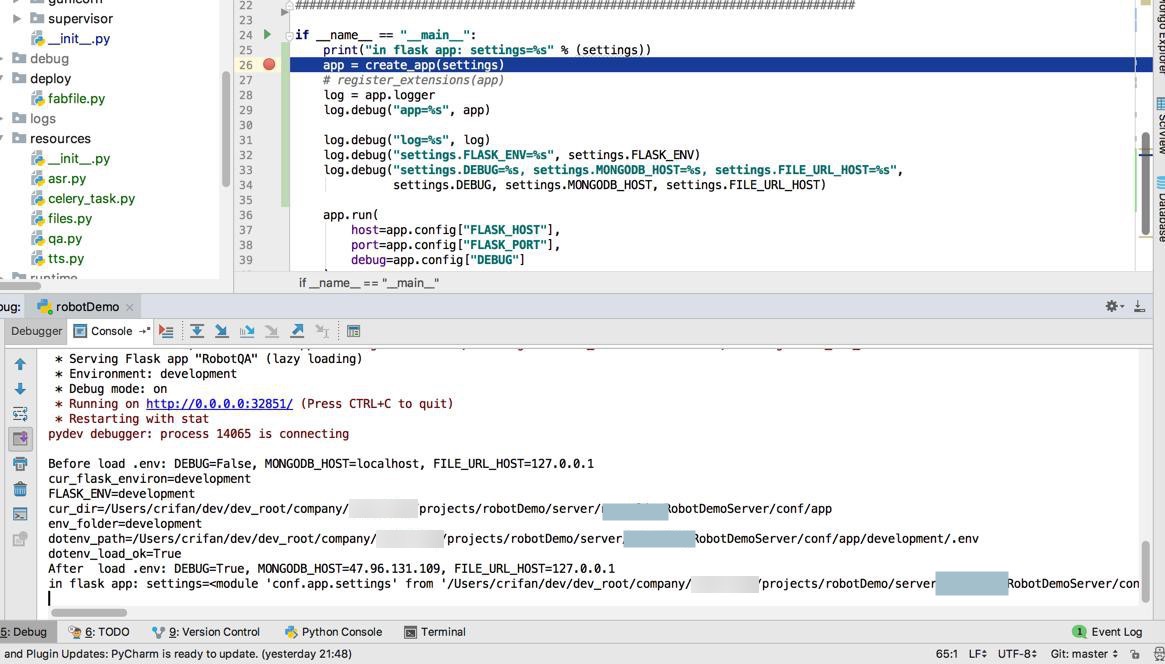Open the Git: master branch dropdown

(1084, 654)
